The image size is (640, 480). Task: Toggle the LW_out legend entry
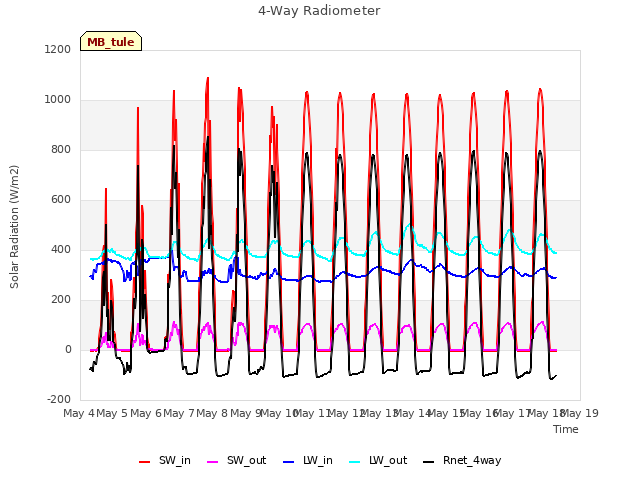pos(378,460)
